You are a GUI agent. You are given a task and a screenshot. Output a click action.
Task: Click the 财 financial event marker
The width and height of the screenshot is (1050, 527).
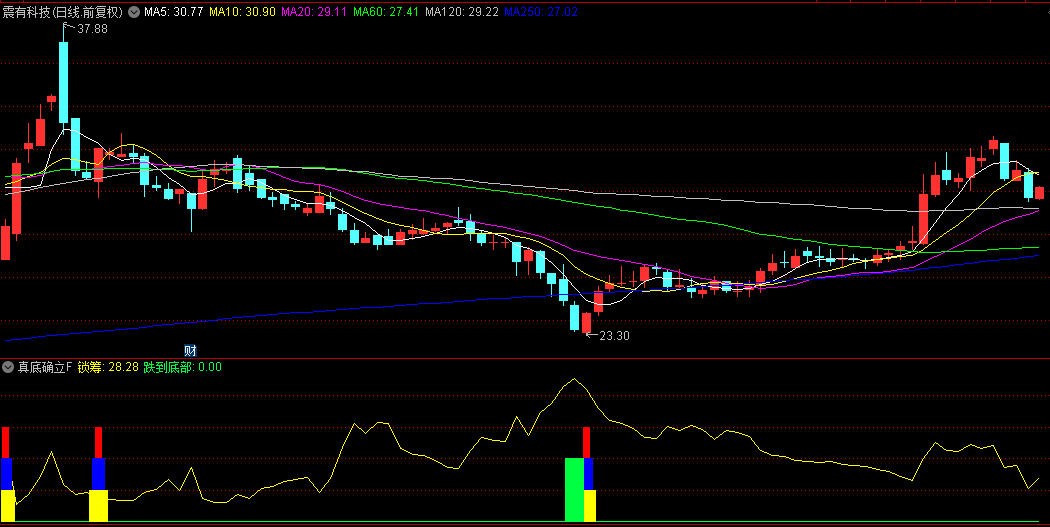[x=190, y=350]
